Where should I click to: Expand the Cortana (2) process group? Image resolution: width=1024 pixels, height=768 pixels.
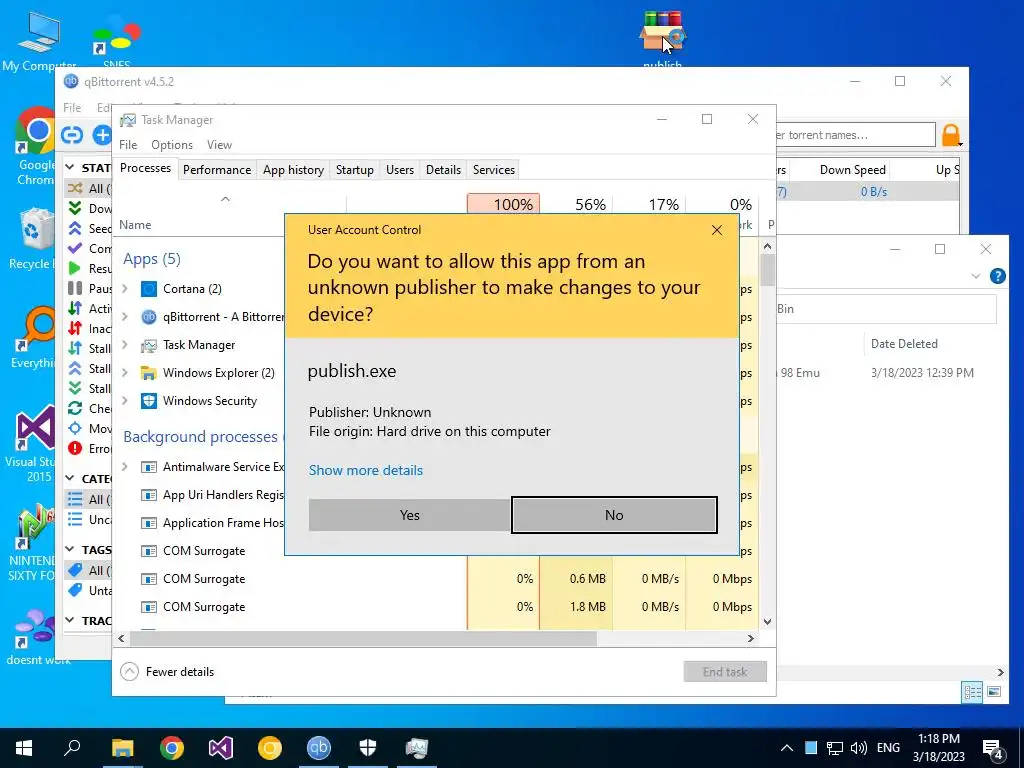coord(125,289)
